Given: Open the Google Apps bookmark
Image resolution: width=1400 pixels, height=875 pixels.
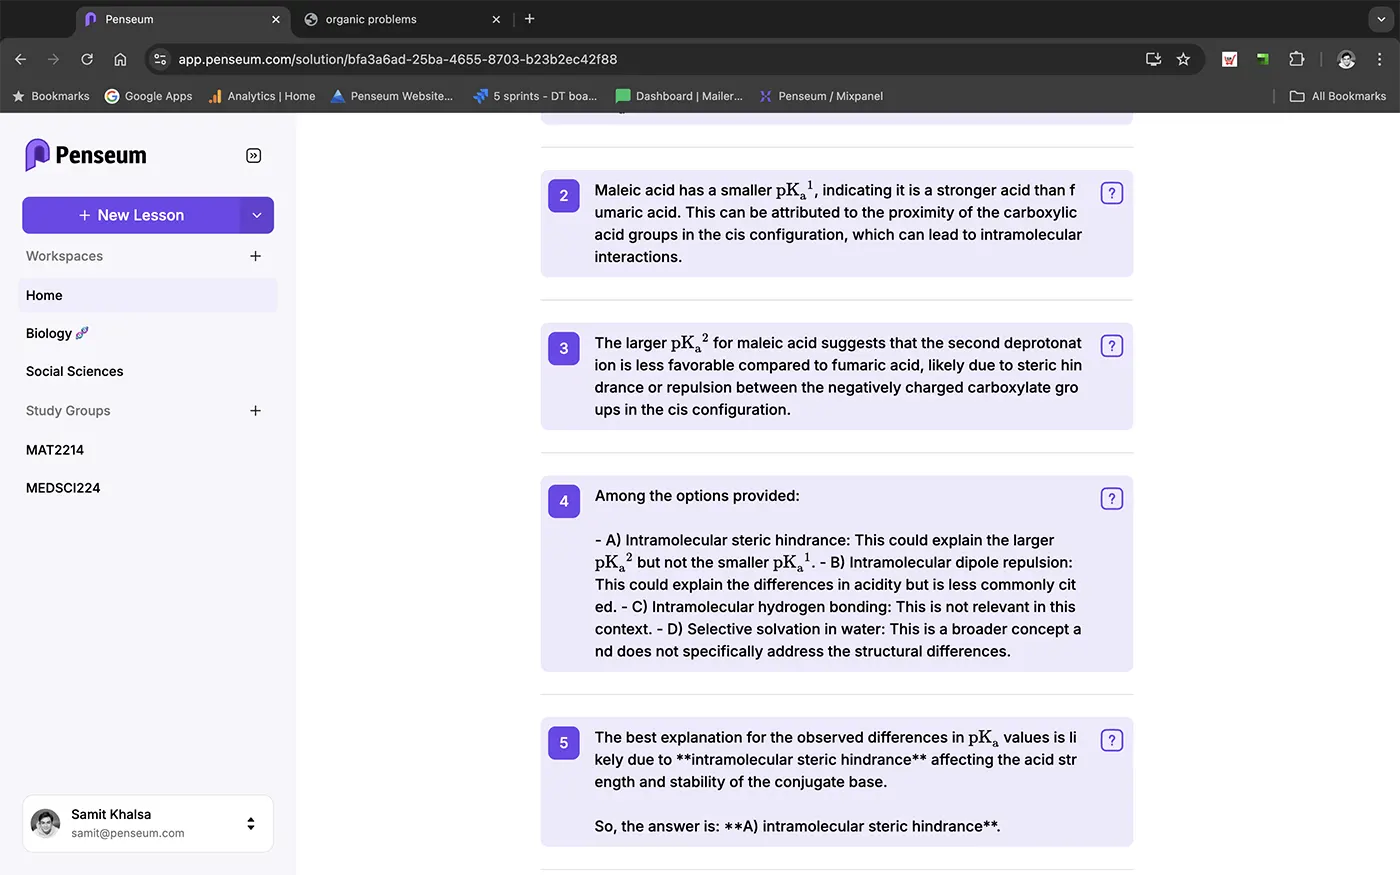Looking at the screenshot, I should point(149,96).
